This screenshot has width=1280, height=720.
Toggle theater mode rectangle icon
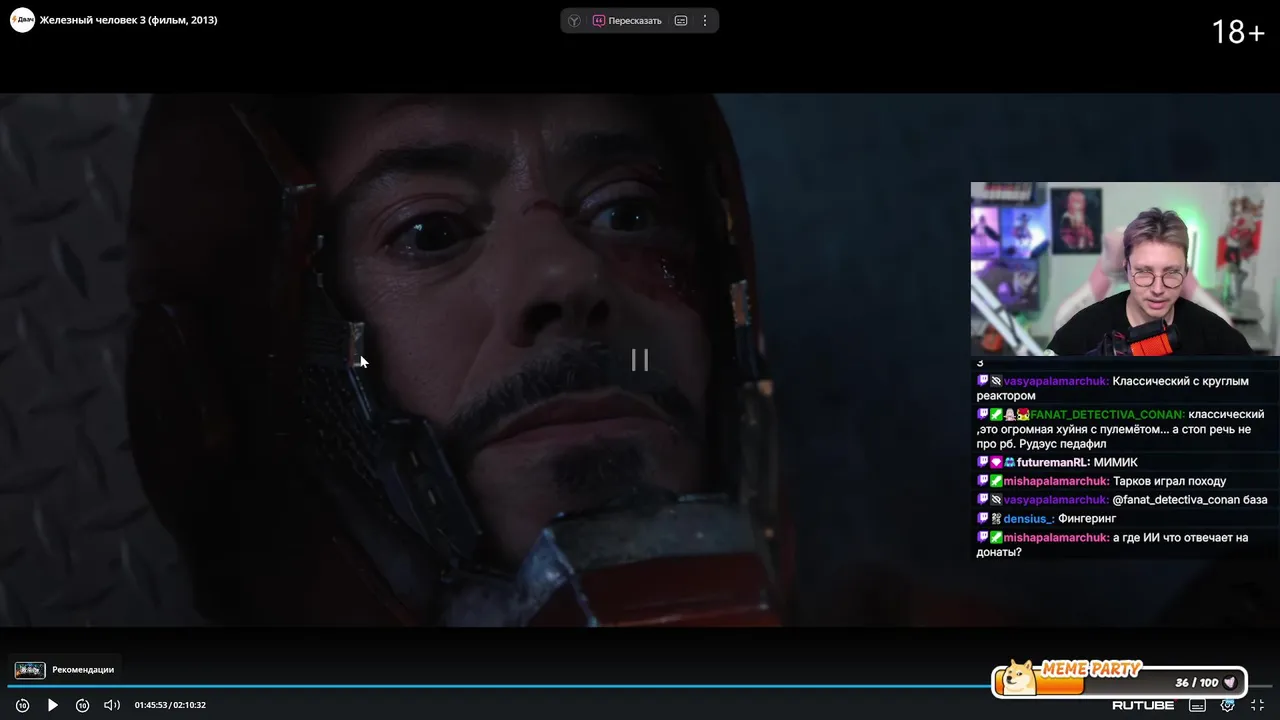(x=1198, y=705)
